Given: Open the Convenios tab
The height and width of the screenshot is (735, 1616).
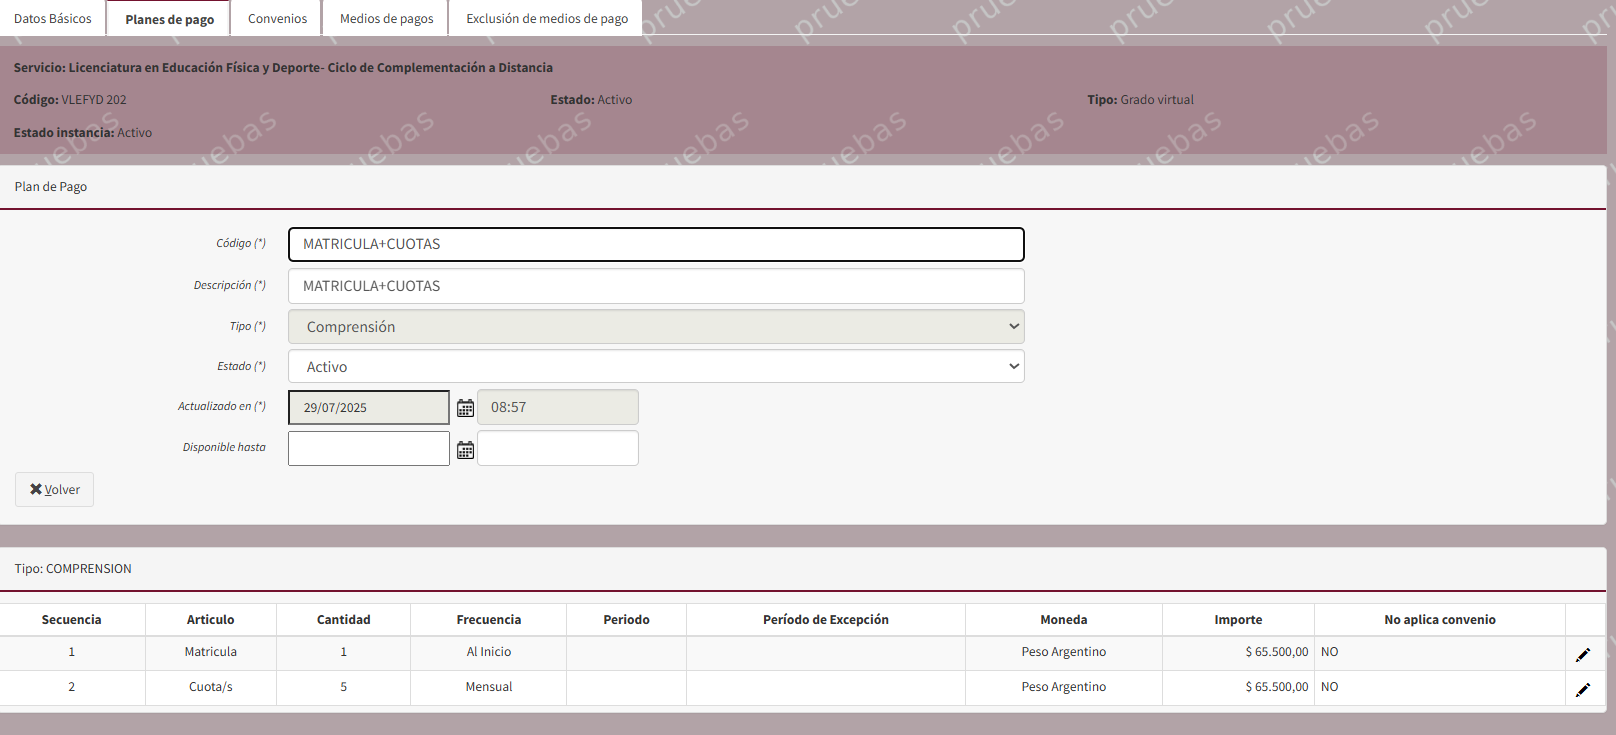Looking at the screenshot, I should coord(277,19).
